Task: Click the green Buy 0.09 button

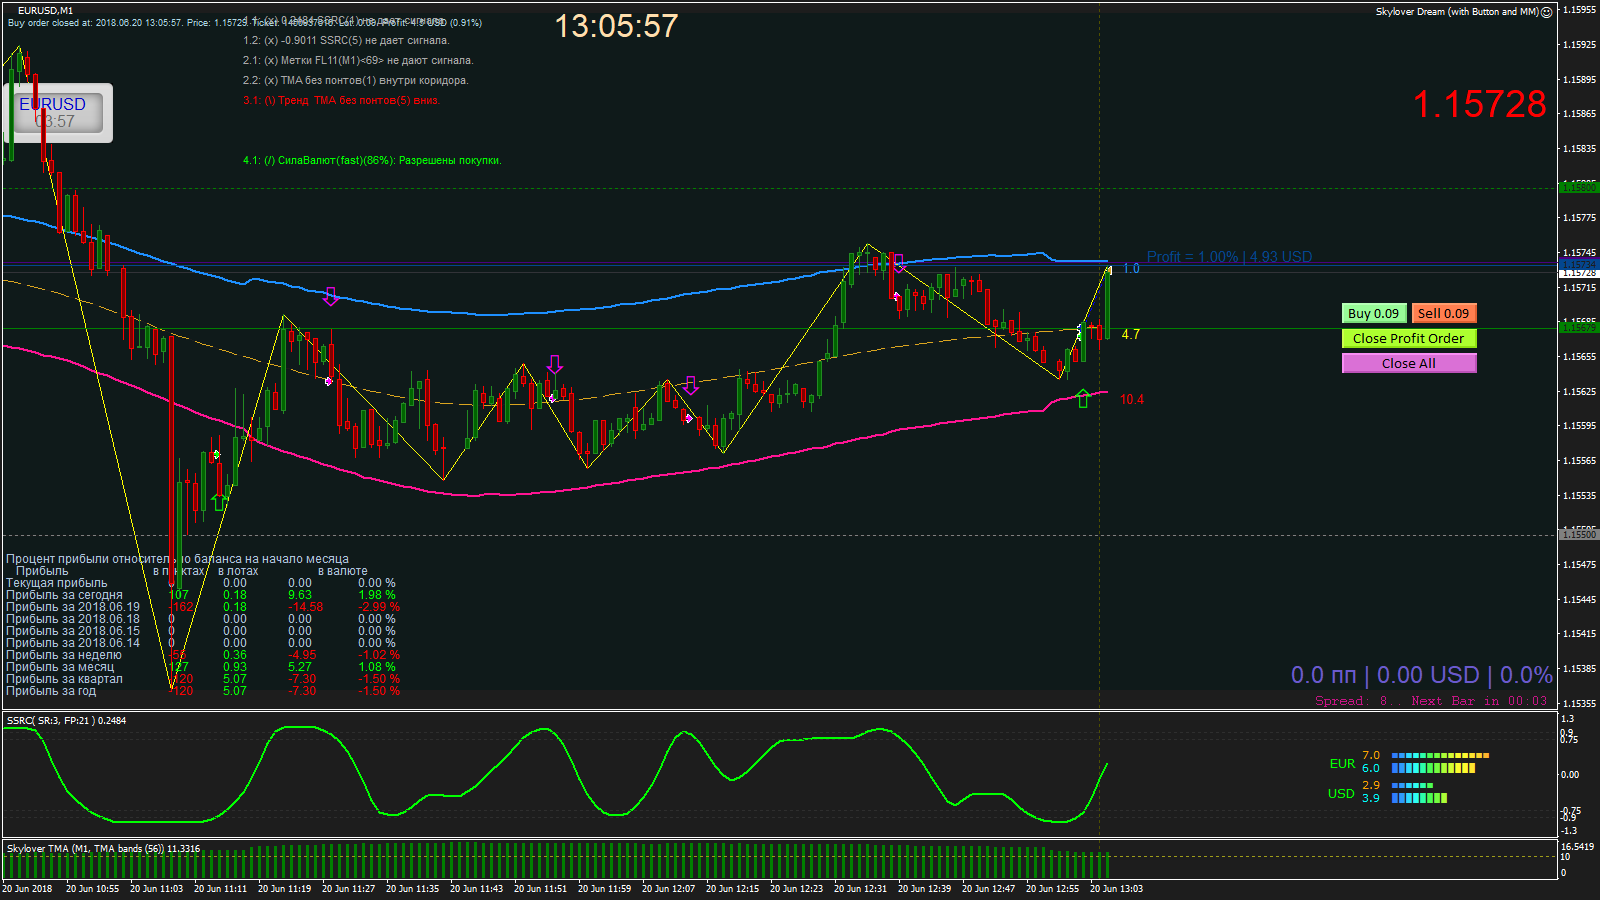Action: [x=1374, y=313]
